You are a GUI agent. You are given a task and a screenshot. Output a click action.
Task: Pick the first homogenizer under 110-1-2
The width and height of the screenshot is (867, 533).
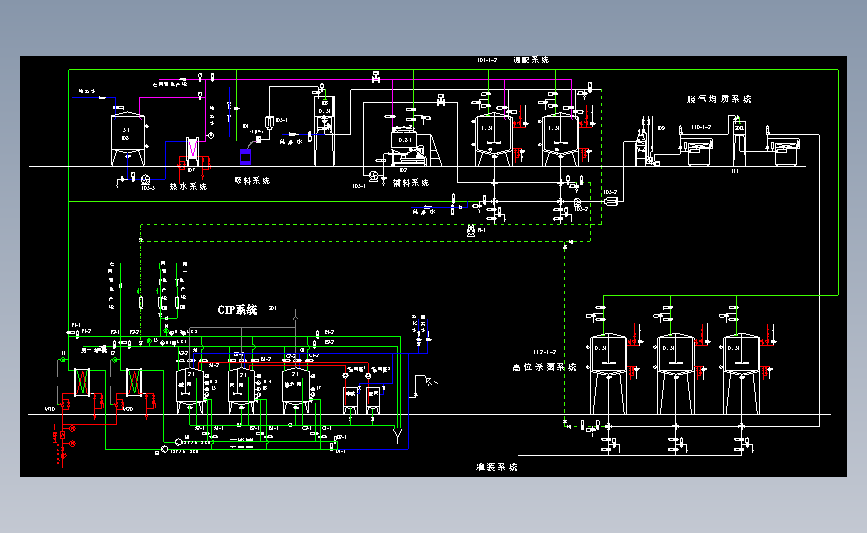(x=698, y=152)
